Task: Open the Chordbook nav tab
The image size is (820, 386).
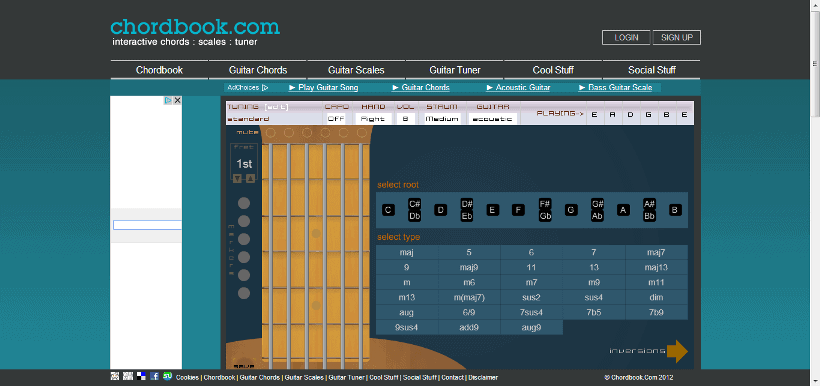Action: [160, 70]
